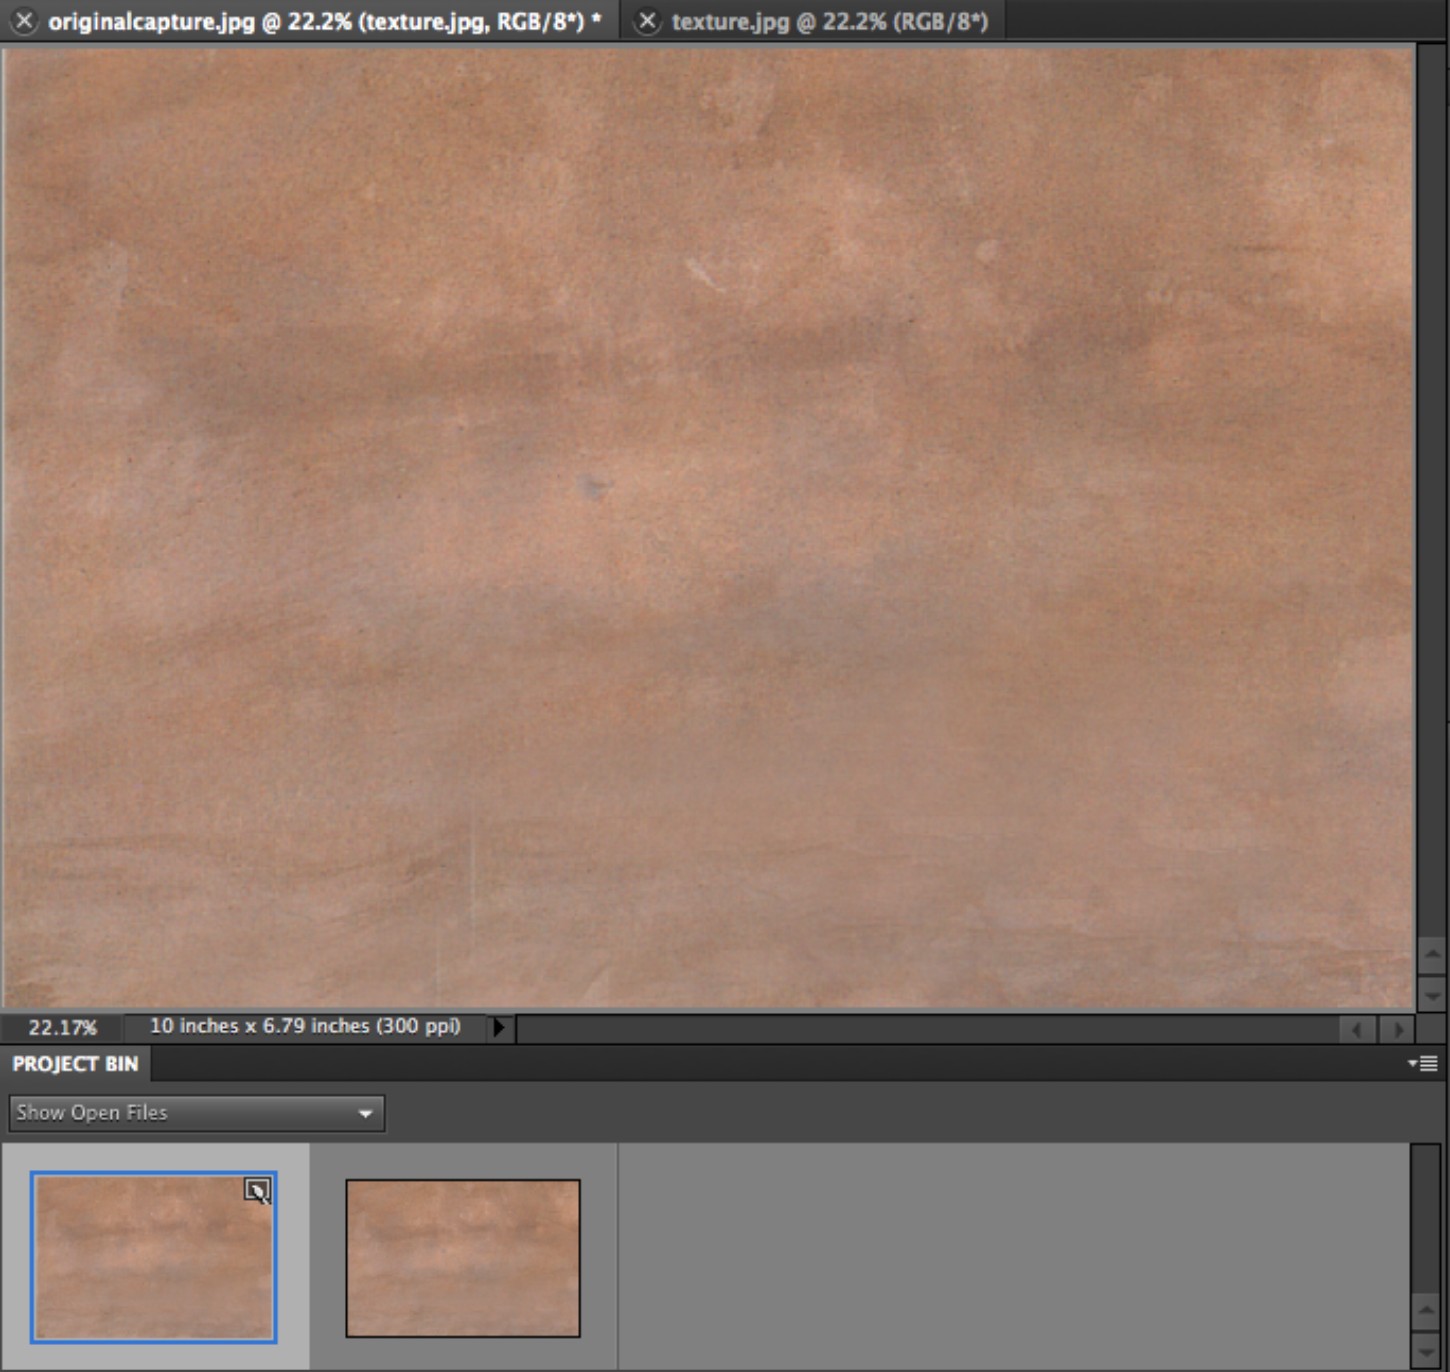Switch to the texture.jpg tab
This screenshot has height=1372, width=1450.
(x=829, y=21)
